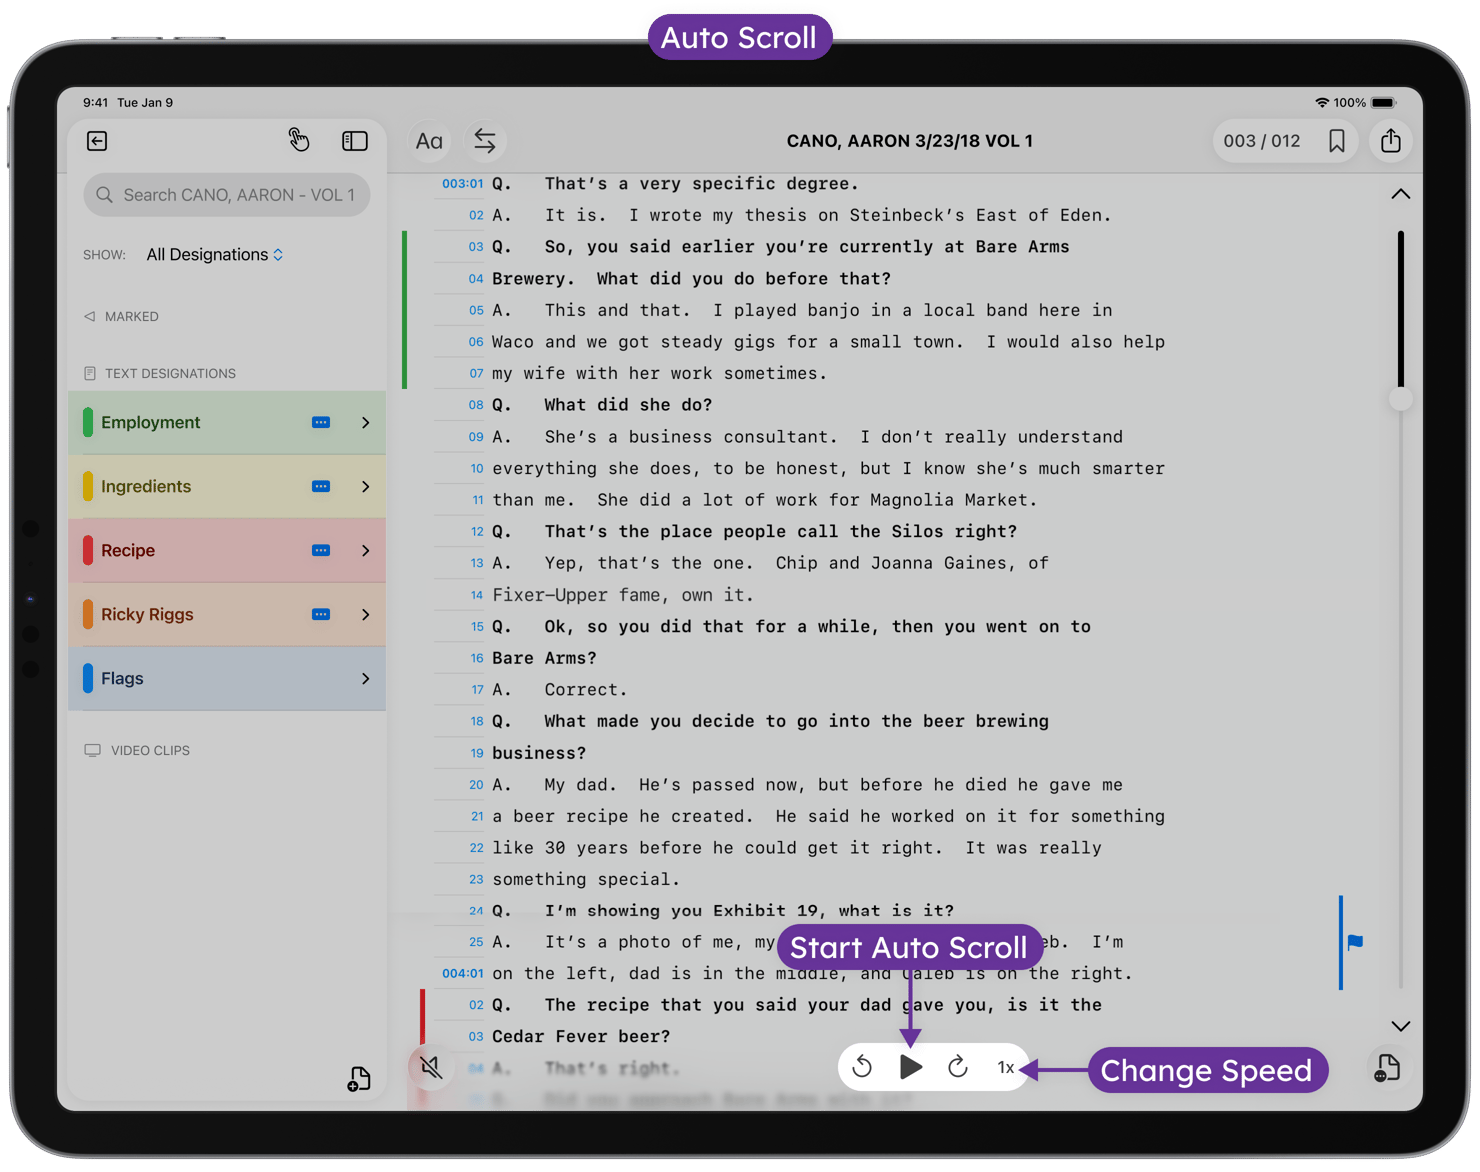Jump down with the page down chevron

pyautogui.click(x=1401, y=1026)
